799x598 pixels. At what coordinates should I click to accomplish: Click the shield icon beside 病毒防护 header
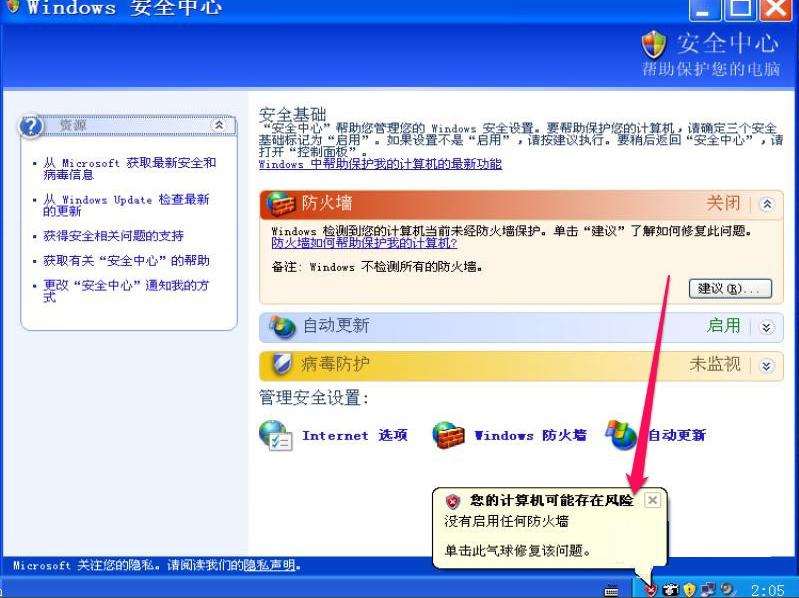point(281,365)
